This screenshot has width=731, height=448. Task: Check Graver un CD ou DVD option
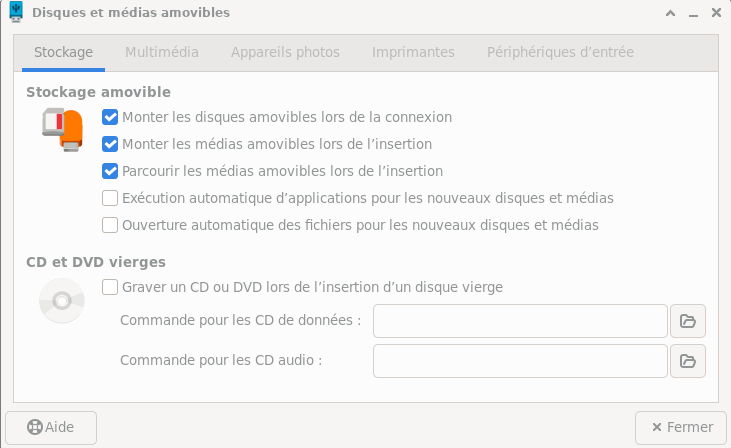(111, 287)
